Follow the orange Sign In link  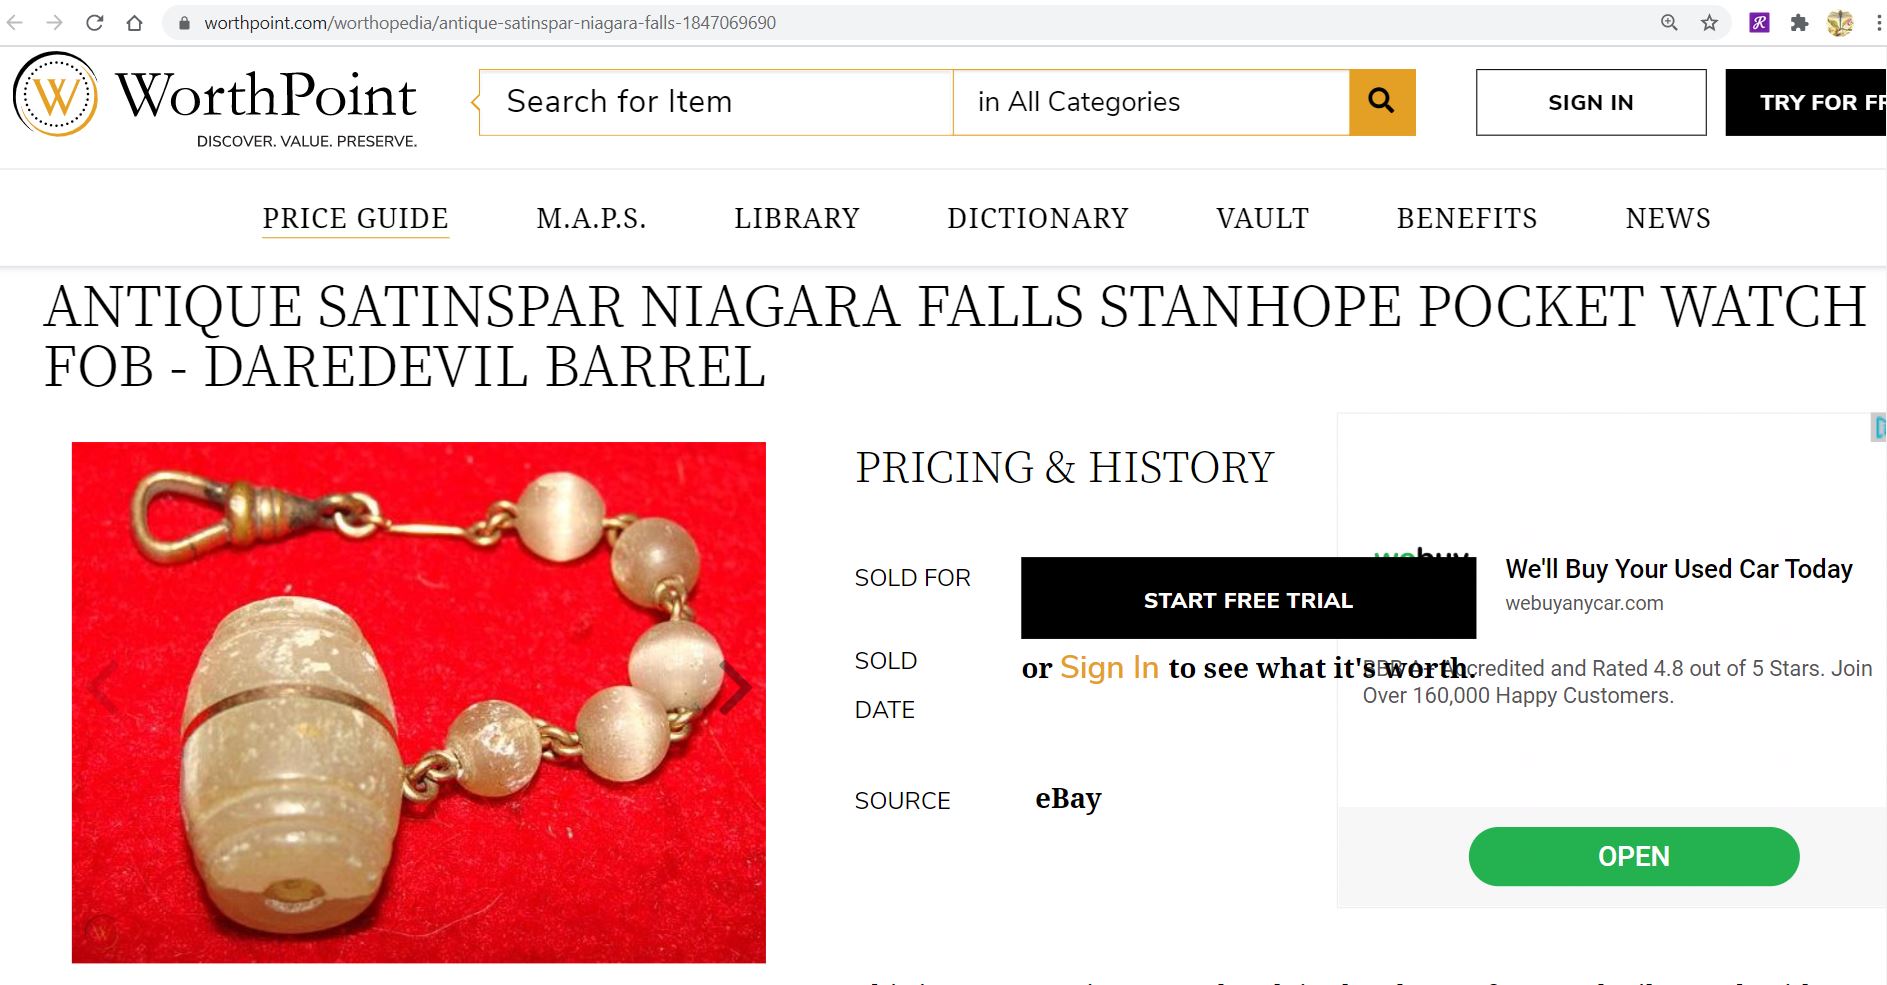[x=1109, y=667]
